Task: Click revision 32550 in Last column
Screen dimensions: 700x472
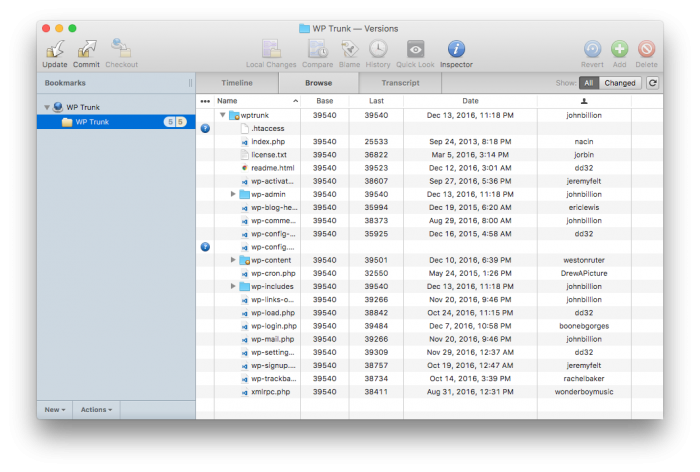Action: [376, 273]
